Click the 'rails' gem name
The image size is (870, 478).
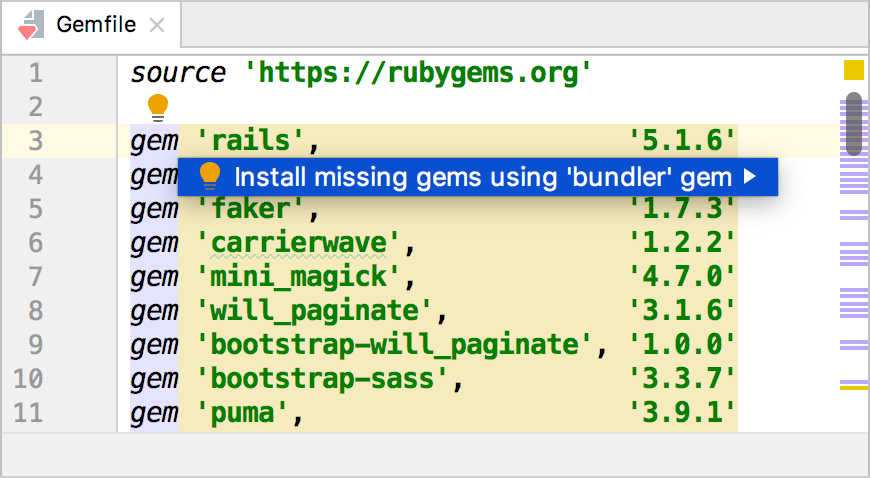[251, 141]
